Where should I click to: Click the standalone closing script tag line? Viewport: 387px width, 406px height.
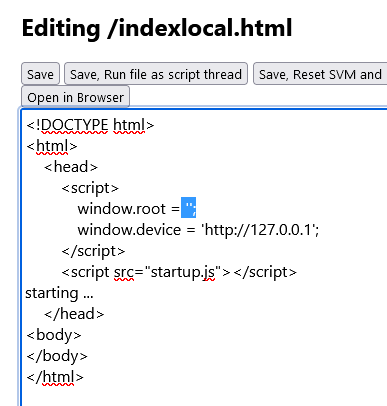click(x=93, y=251)
